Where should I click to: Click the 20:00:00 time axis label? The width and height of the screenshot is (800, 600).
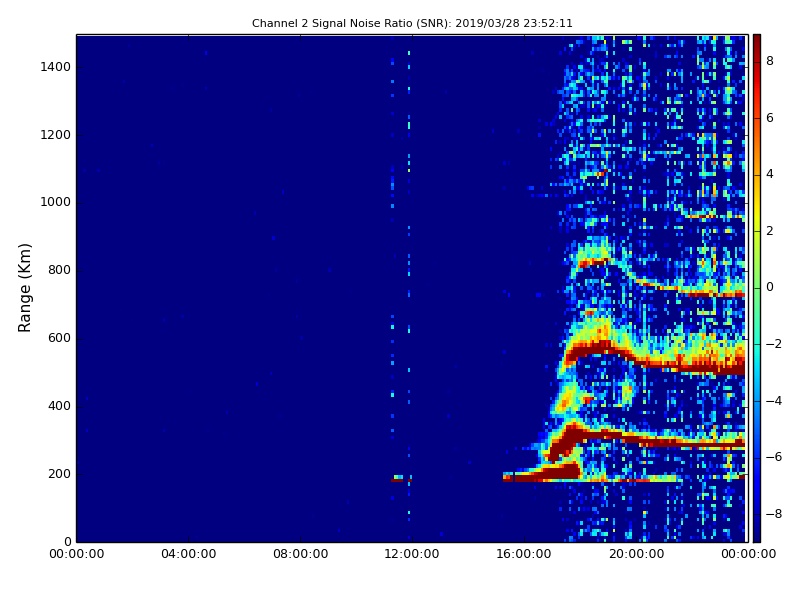[636, 554]
